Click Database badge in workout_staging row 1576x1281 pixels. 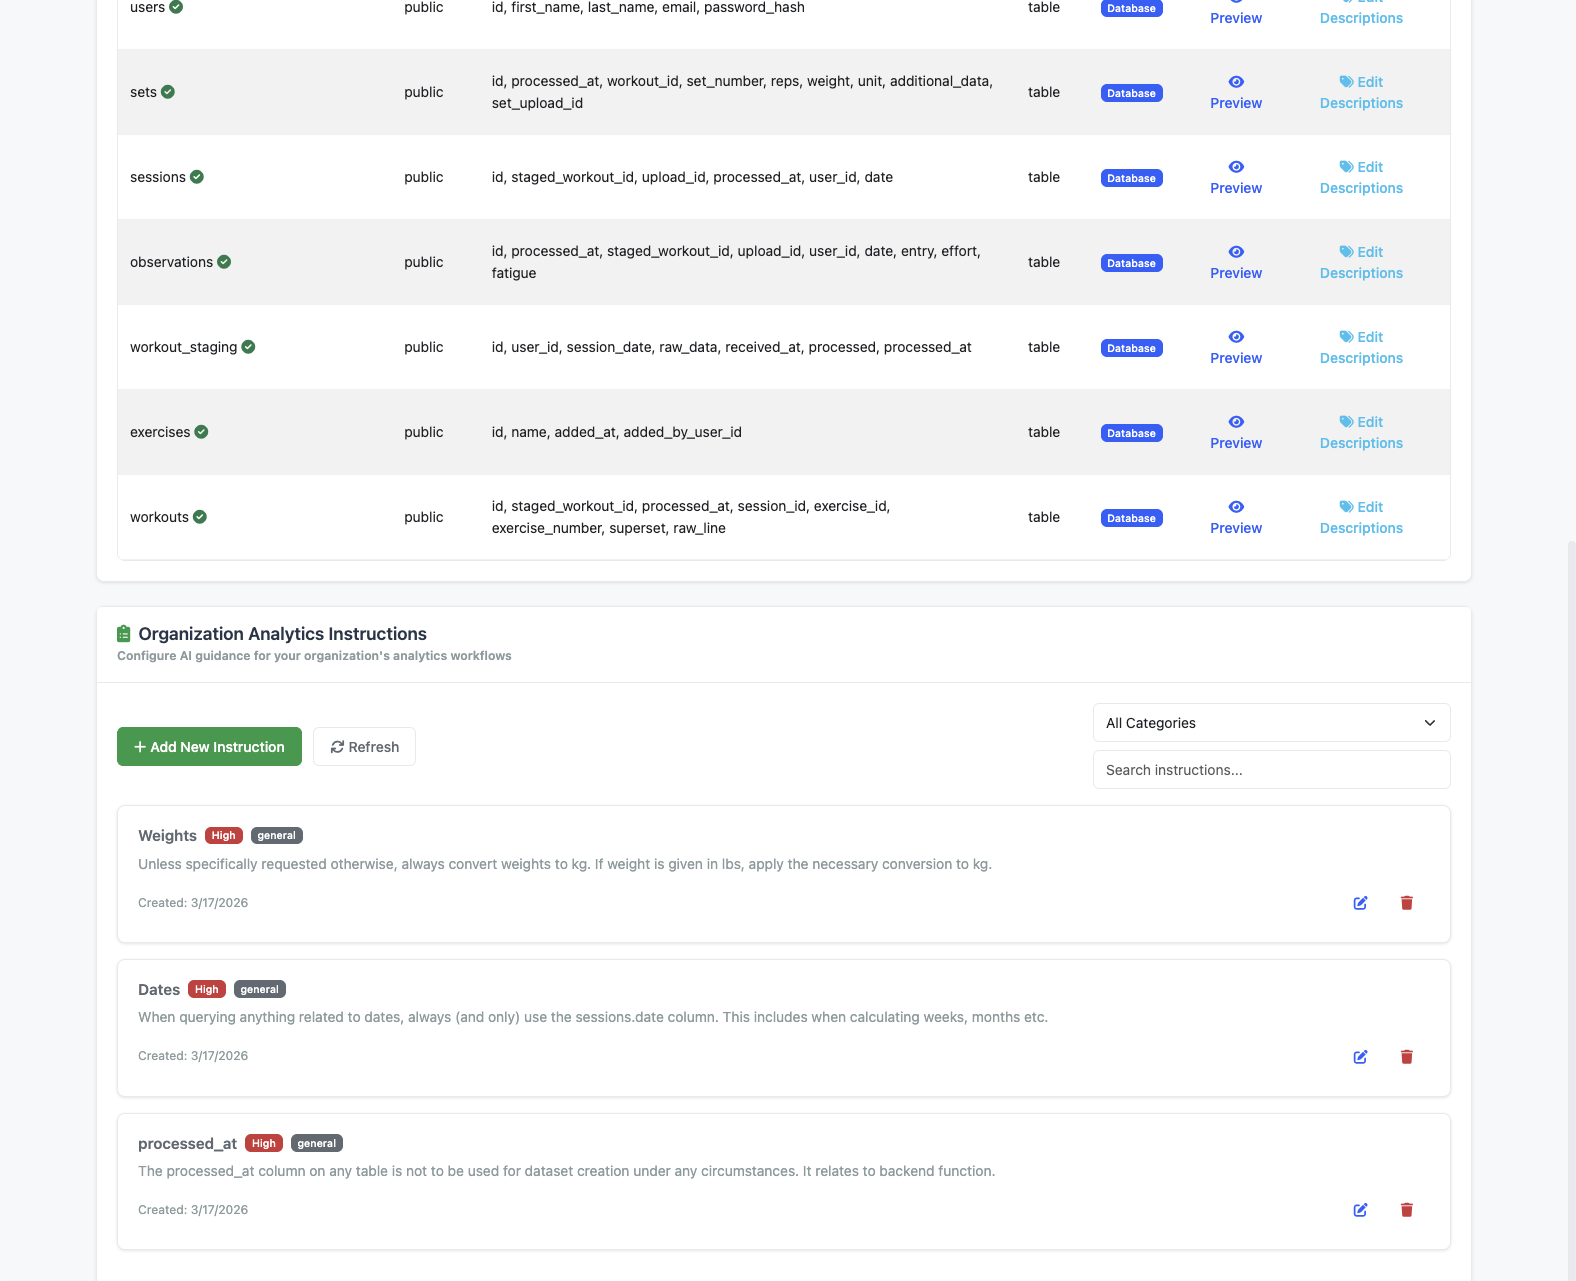tap(1131, 348)
